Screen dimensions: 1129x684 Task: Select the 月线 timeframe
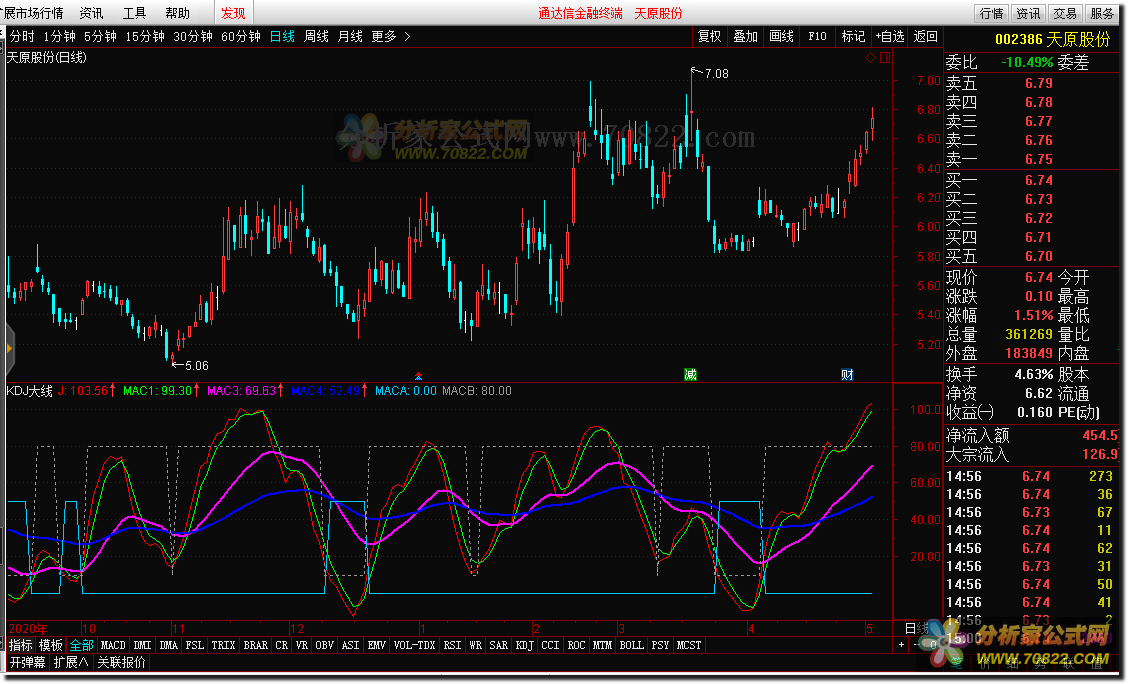click(x=350, y=36)
